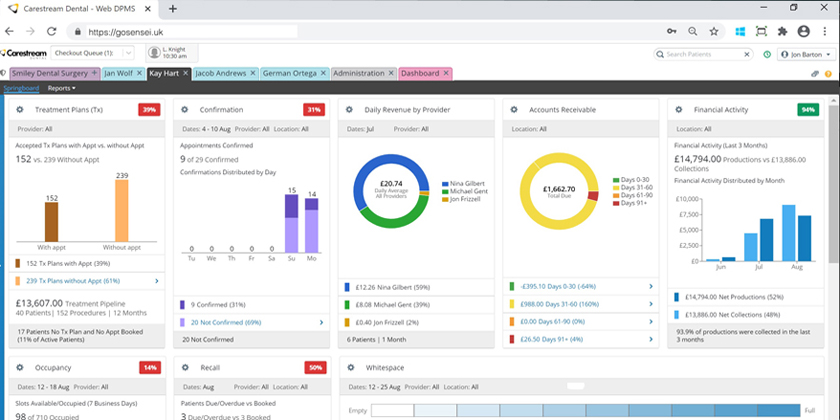Open Recall card settings gear
This screenshot has height=420, width=840.
(185, 368)
